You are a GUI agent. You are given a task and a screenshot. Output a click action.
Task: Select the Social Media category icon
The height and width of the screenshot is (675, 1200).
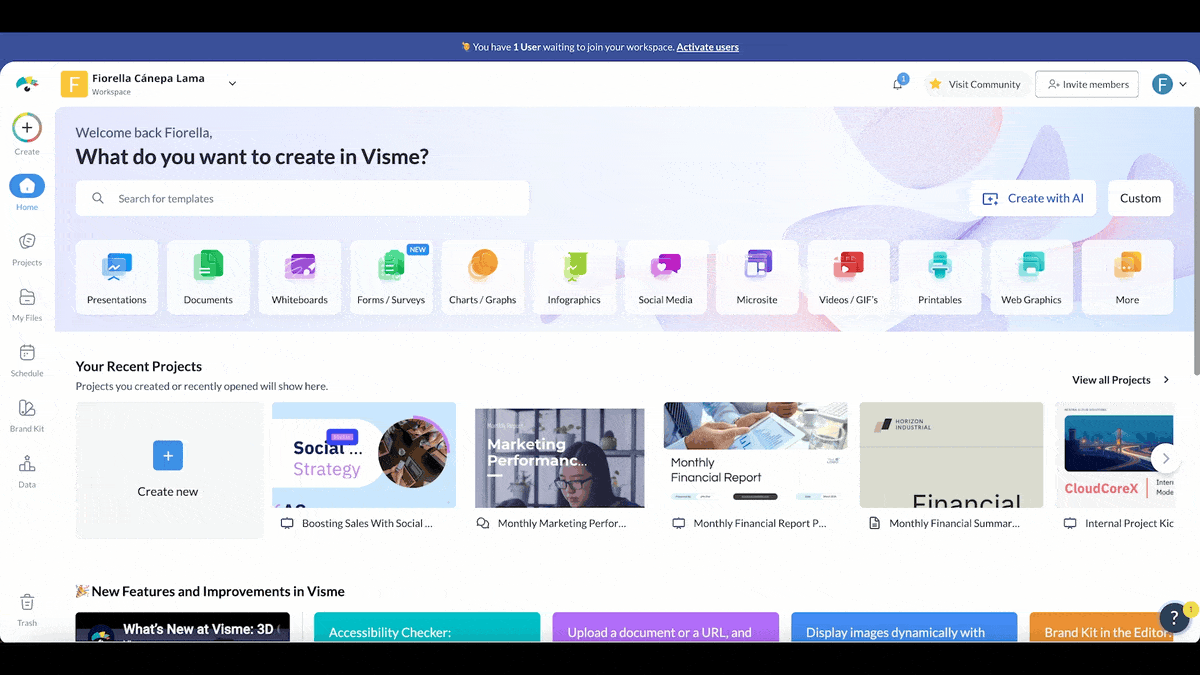[666, 266]
